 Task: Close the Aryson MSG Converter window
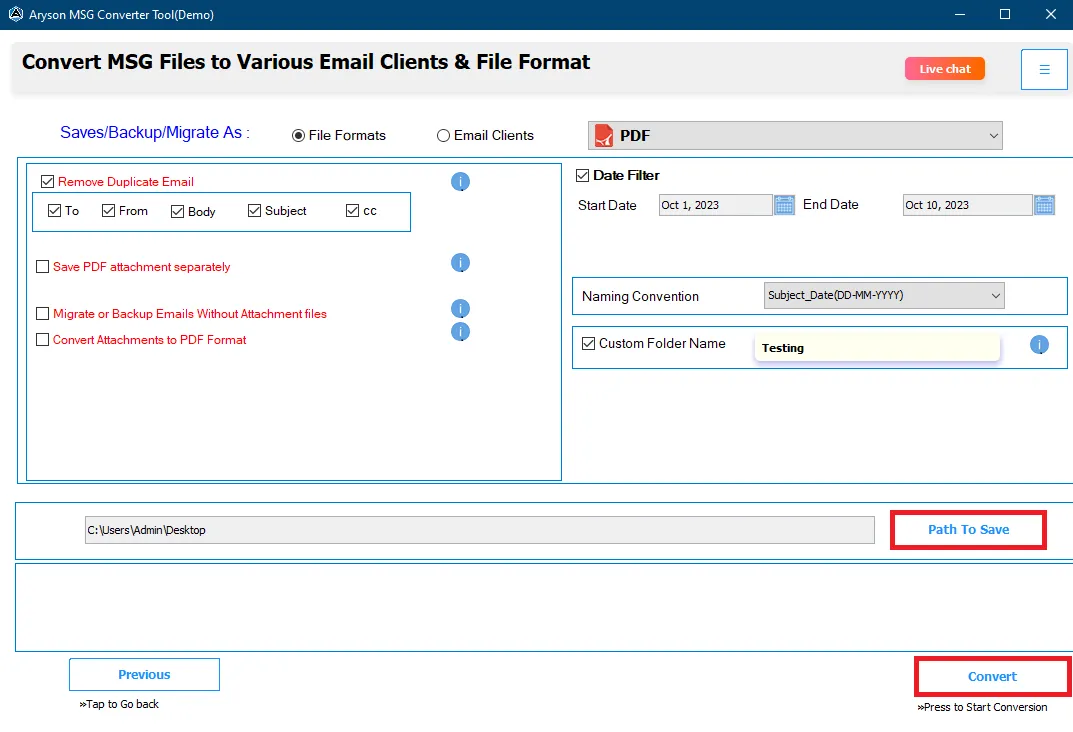(x=1050, y=14)
